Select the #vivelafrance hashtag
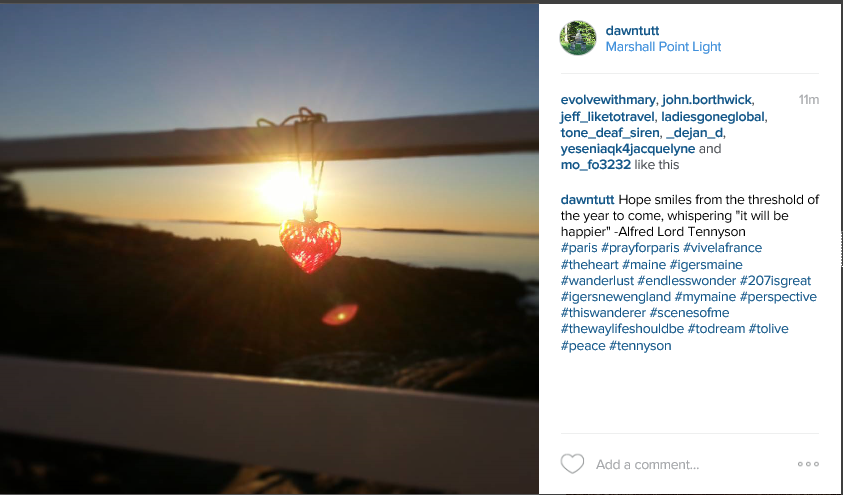843x495 pixels. click(x=722, y=248)
